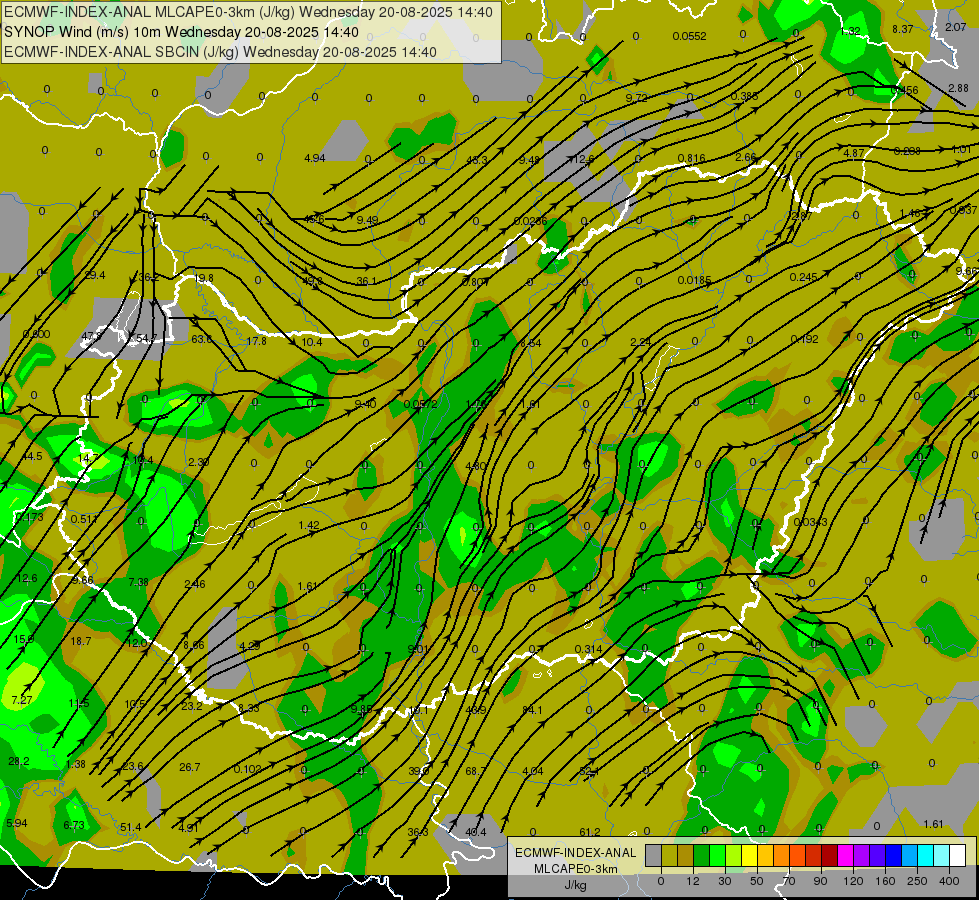Click the map value 2.30
This screenshot has width=979, height=900.
click(199, 462)
